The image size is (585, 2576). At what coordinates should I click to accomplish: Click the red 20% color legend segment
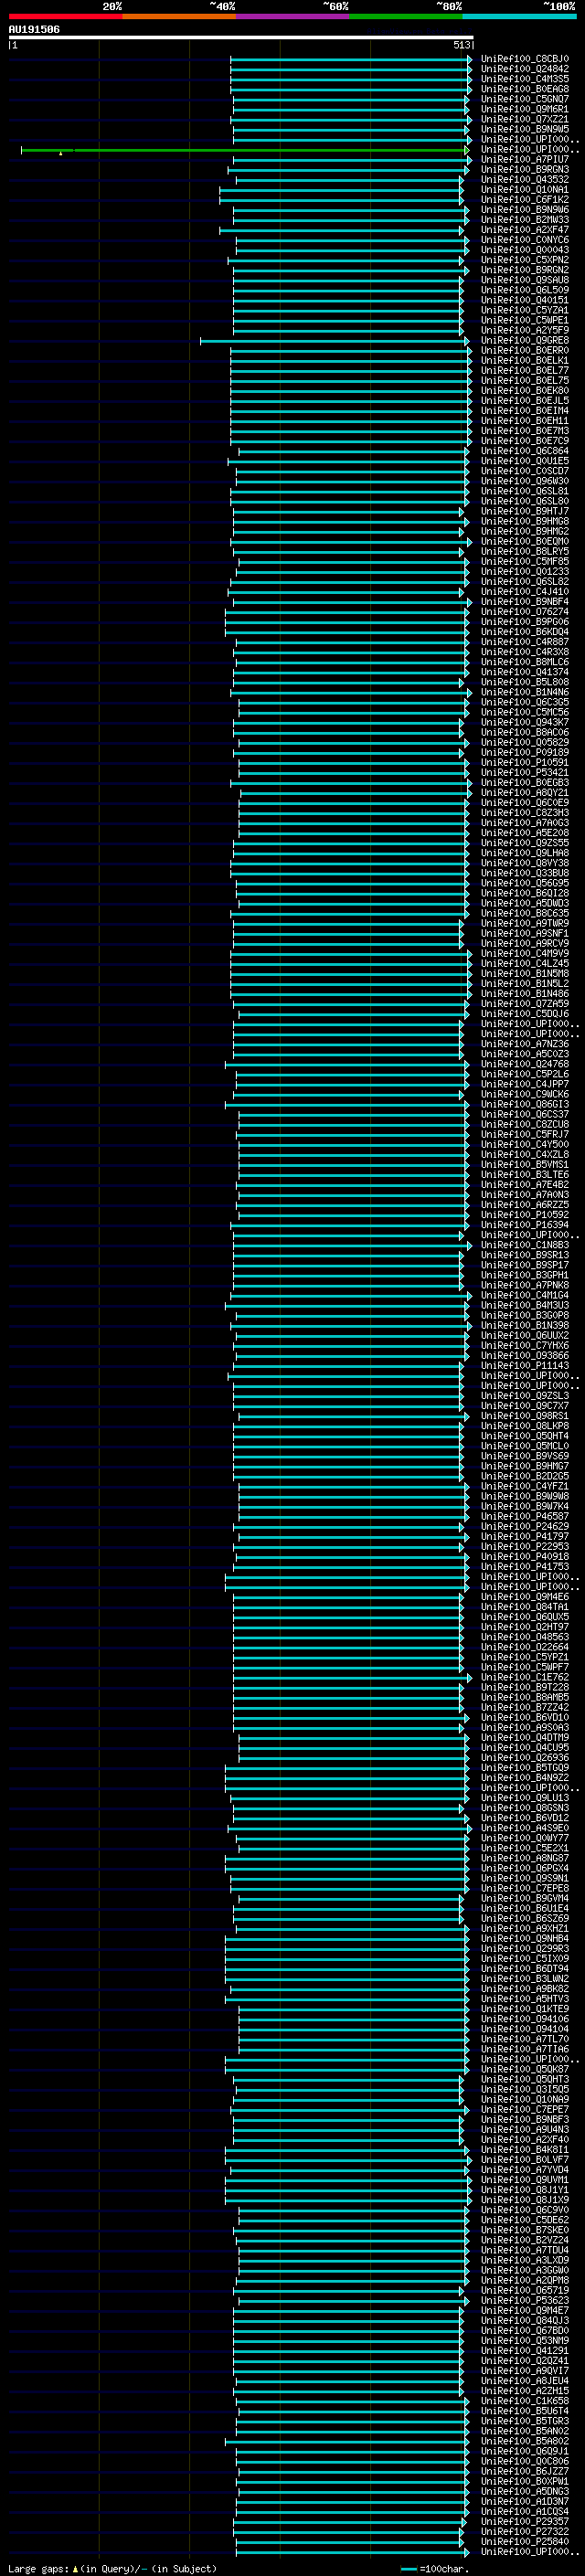tap(65, 16)
